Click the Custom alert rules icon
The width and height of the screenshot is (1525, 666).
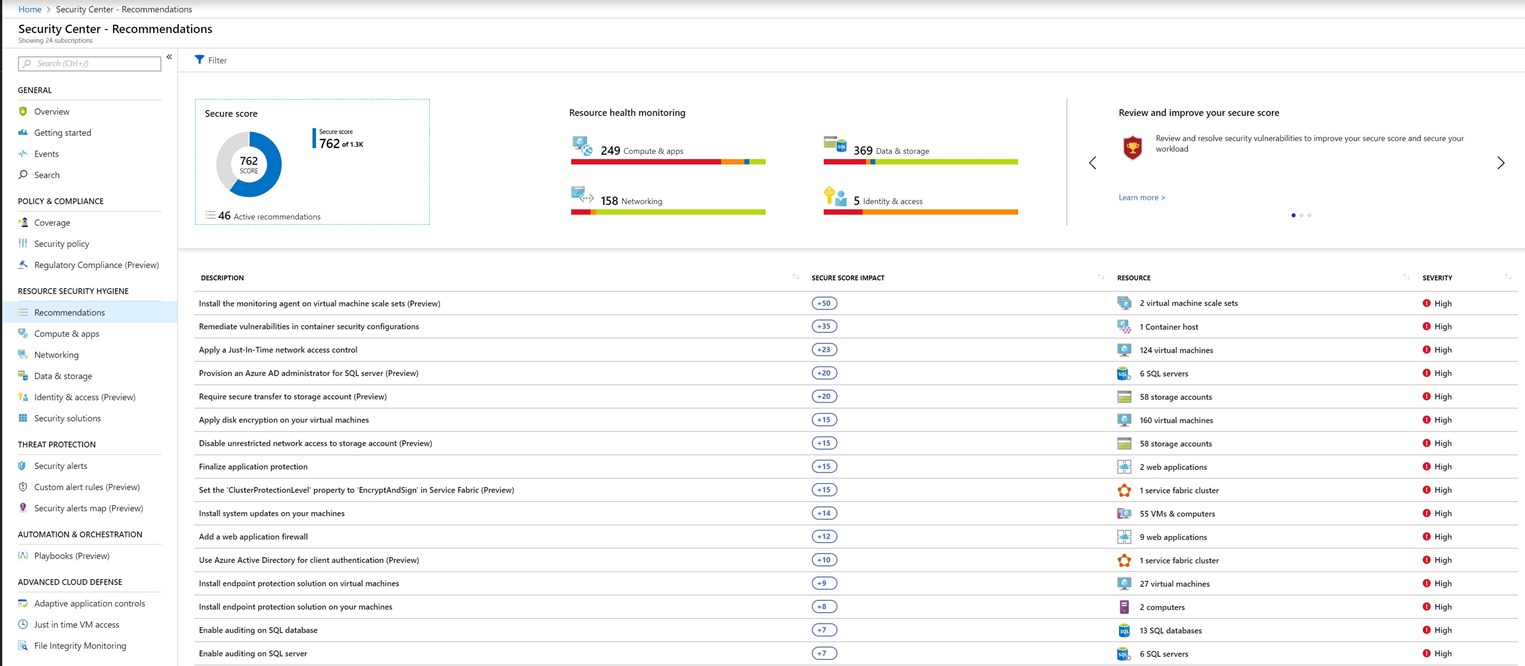click(x=23, y=487)
